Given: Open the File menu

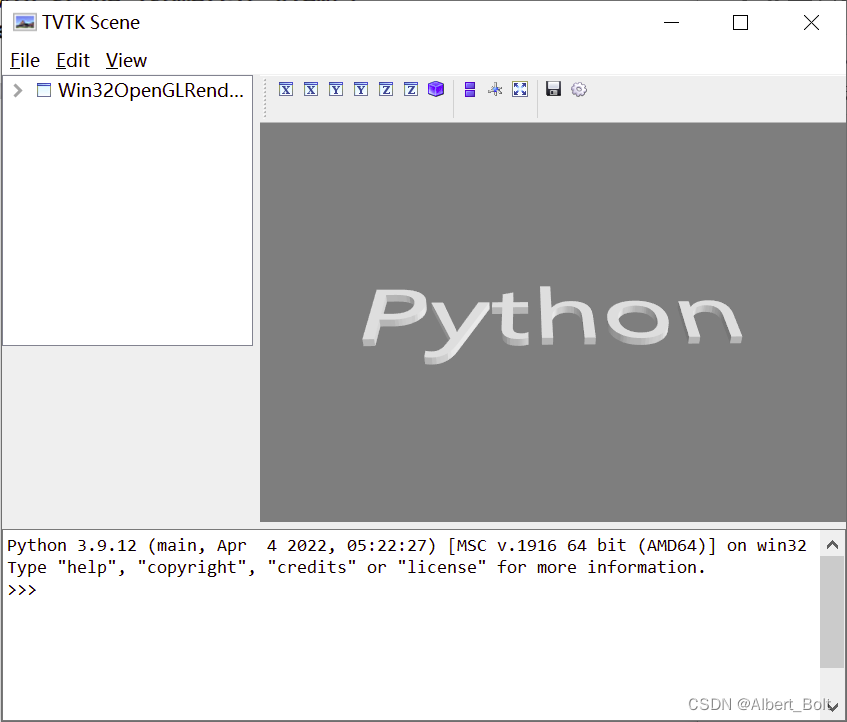Looking at the screenshot, I should pos(24,60).
